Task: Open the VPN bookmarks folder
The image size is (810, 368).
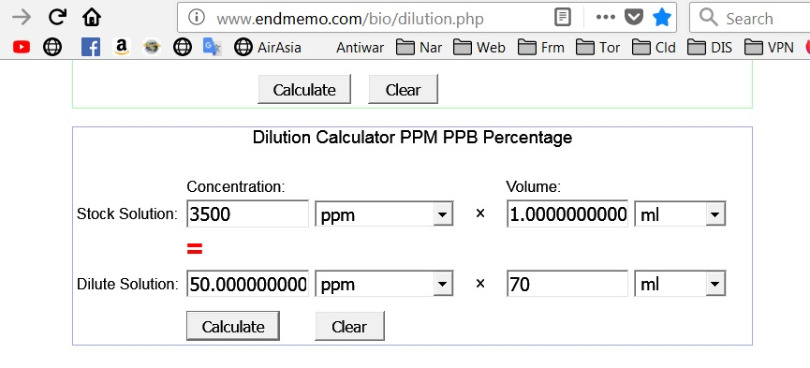Action: tap(769, 48)
